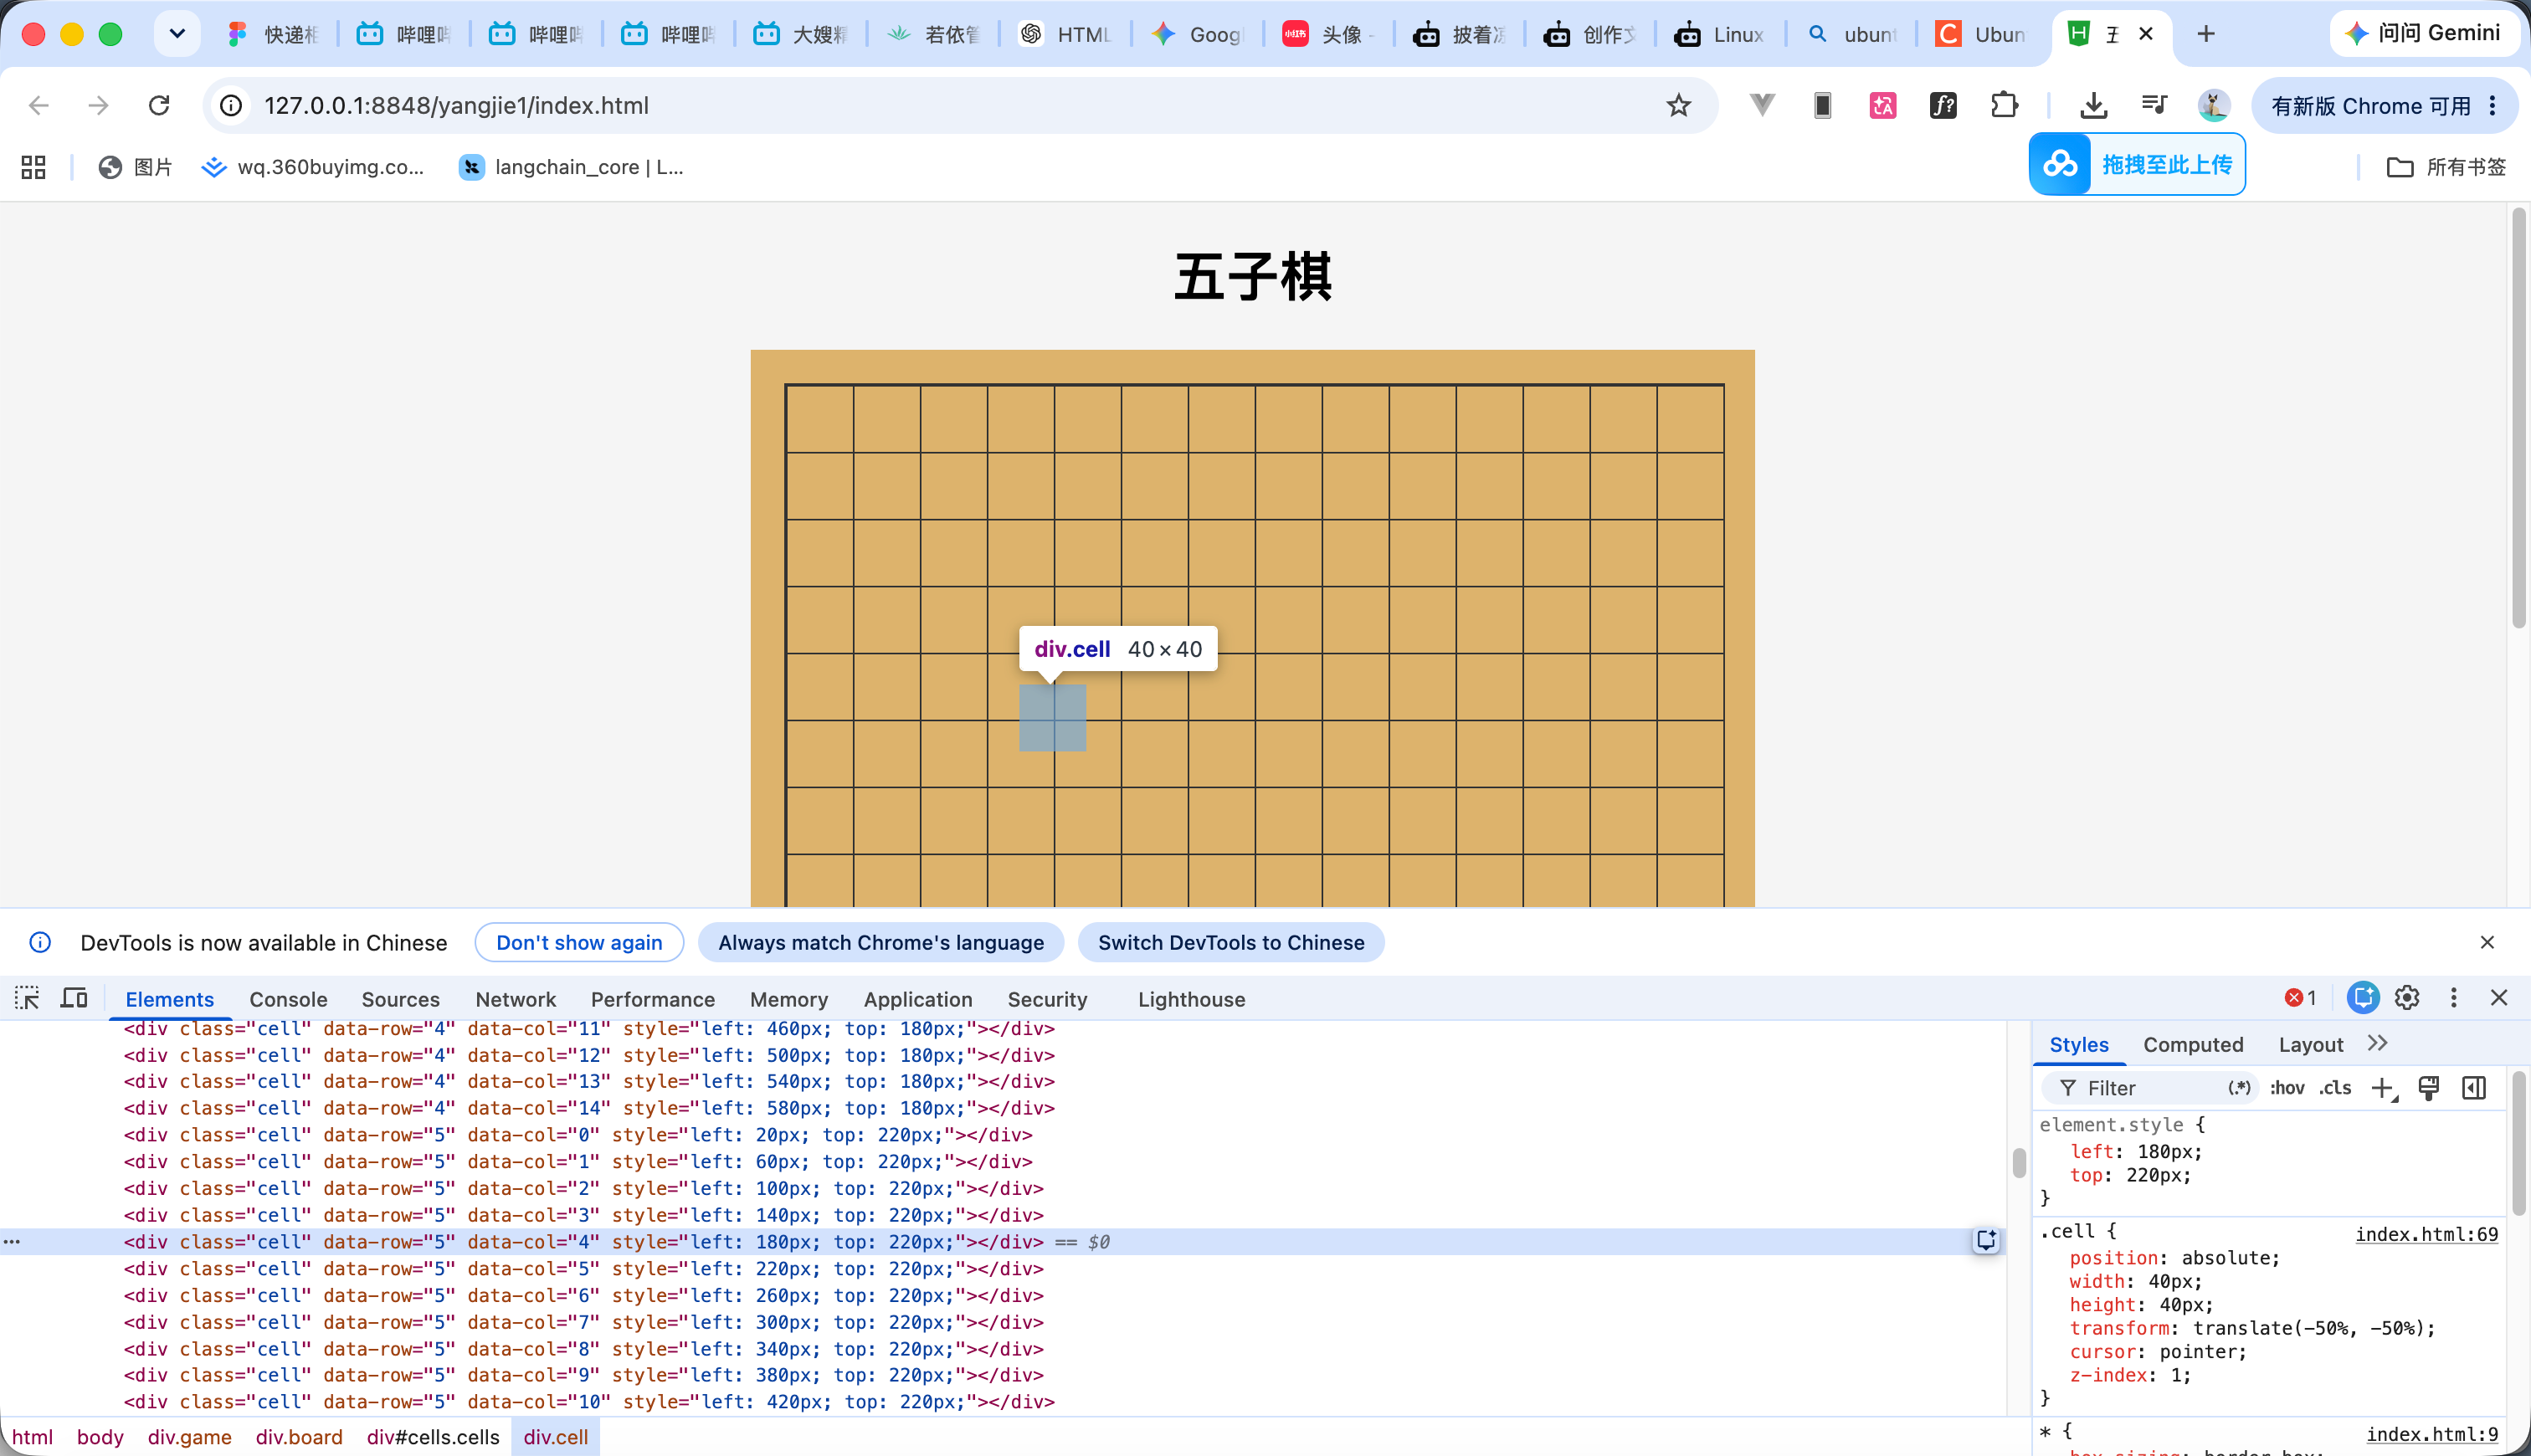Expand the tab search dropdown arrow
The image size is (2531, 1456).
click(x=177, y=34)
